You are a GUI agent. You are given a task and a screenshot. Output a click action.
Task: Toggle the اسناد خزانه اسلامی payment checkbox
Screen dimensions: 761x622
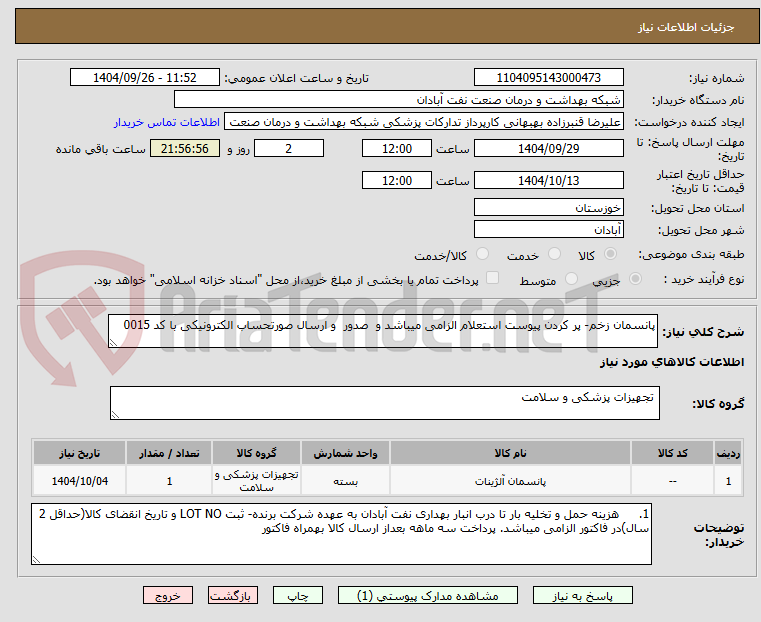pos(493,278)
